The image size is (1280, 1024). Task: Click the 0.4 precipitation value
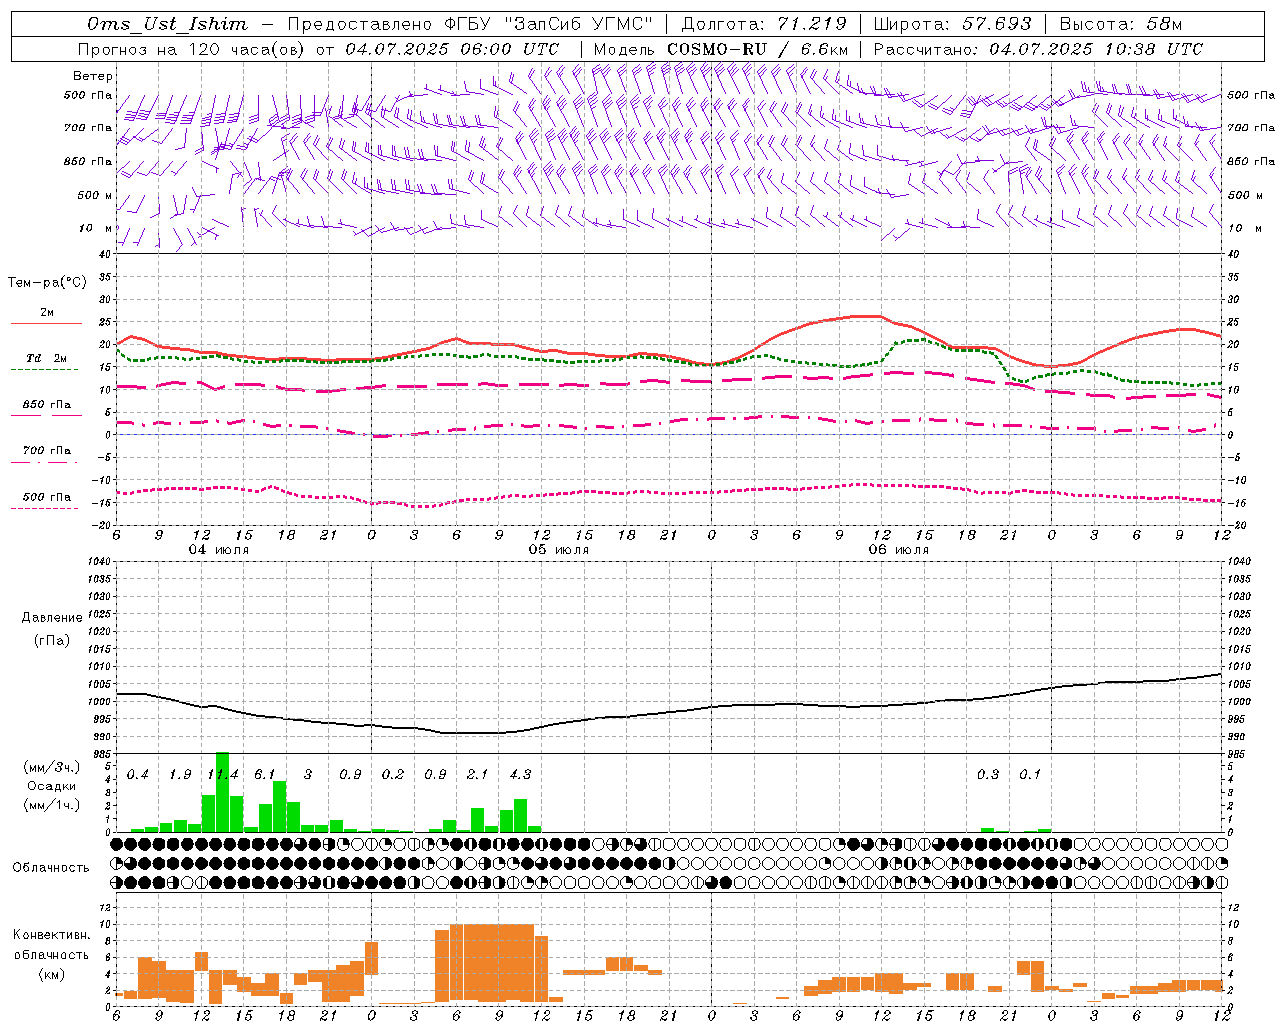point(138,775)
